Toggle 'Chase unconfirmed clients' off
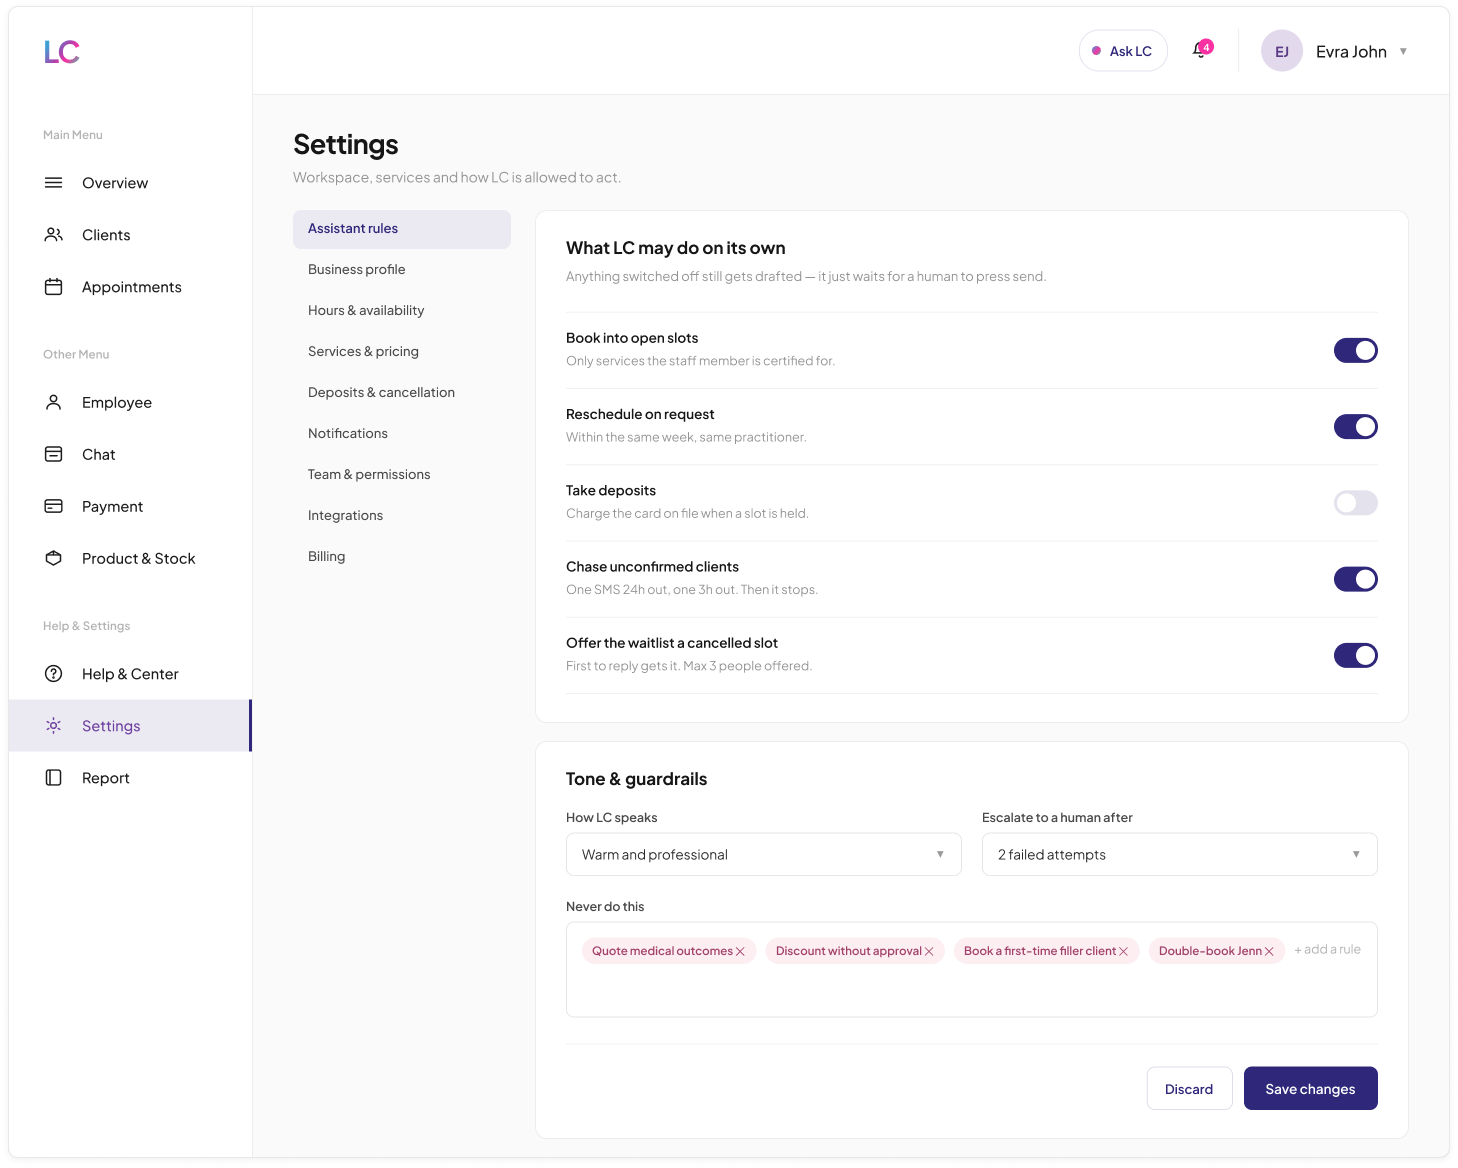 click(1356, 579)
